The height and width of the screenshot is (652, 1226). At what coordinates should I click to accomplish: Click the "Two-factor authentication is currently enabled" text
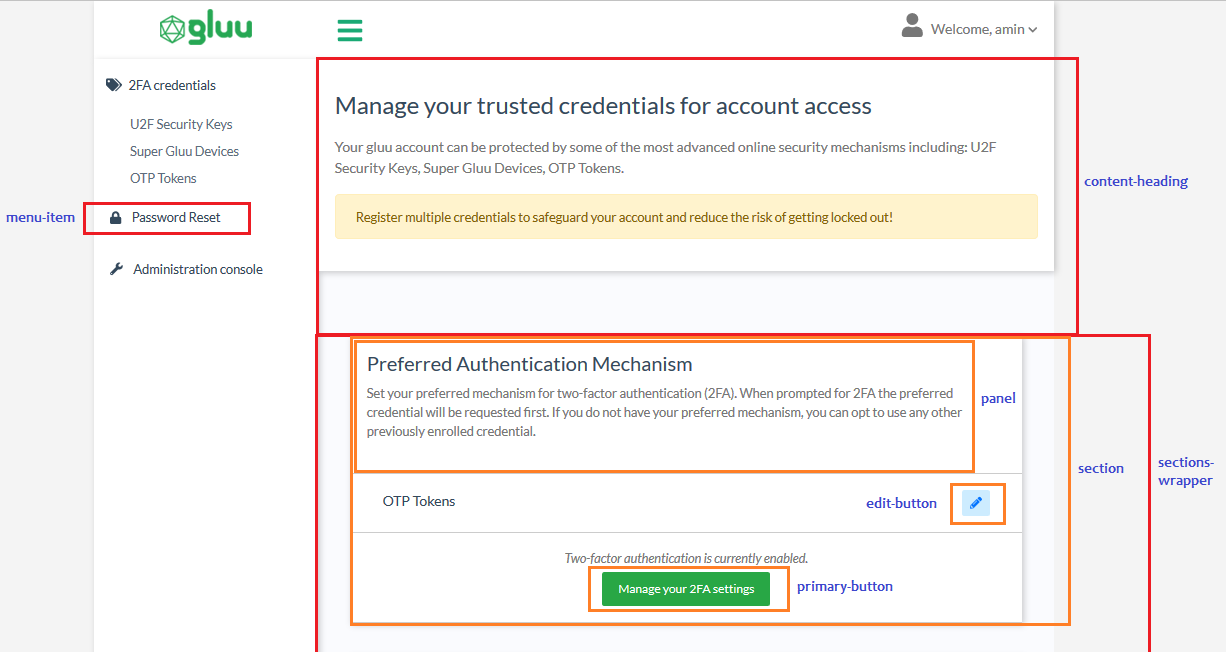coord(686,558)
